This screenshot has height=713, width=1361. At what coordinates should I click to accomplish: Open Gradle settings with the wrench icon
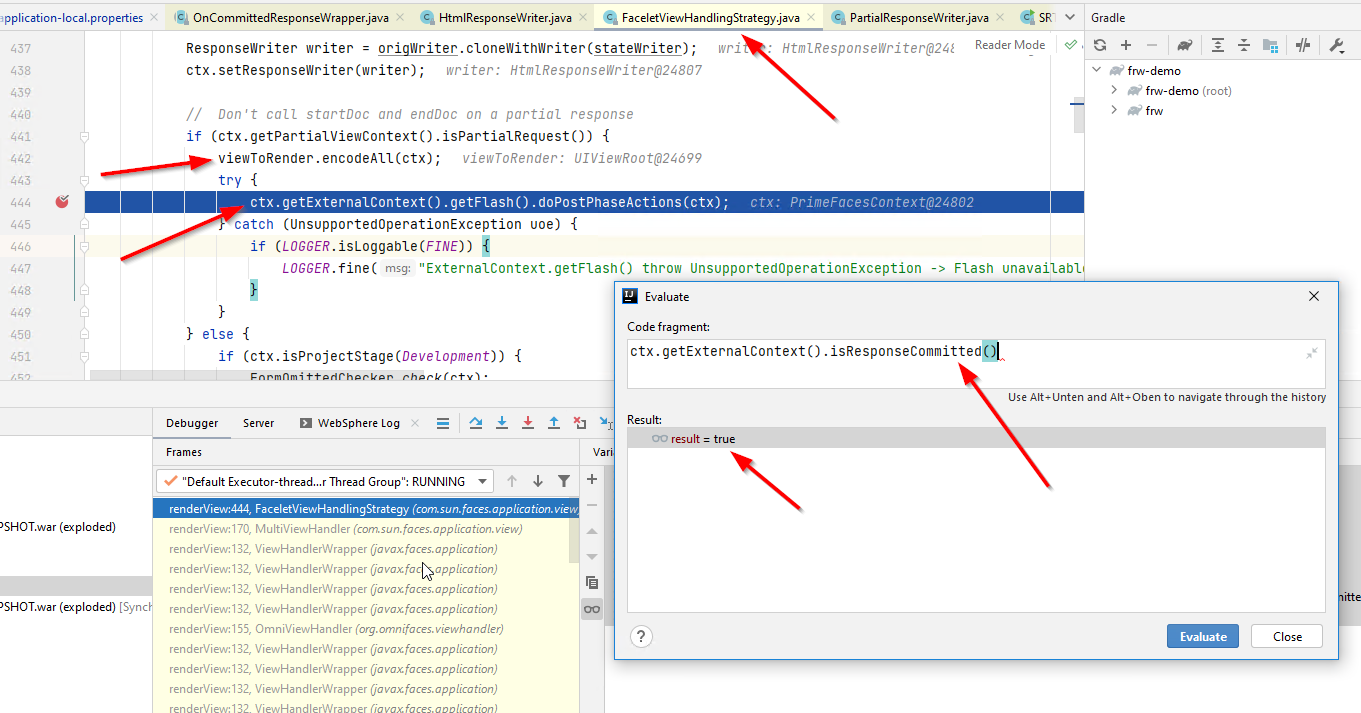click(1336, 44)
